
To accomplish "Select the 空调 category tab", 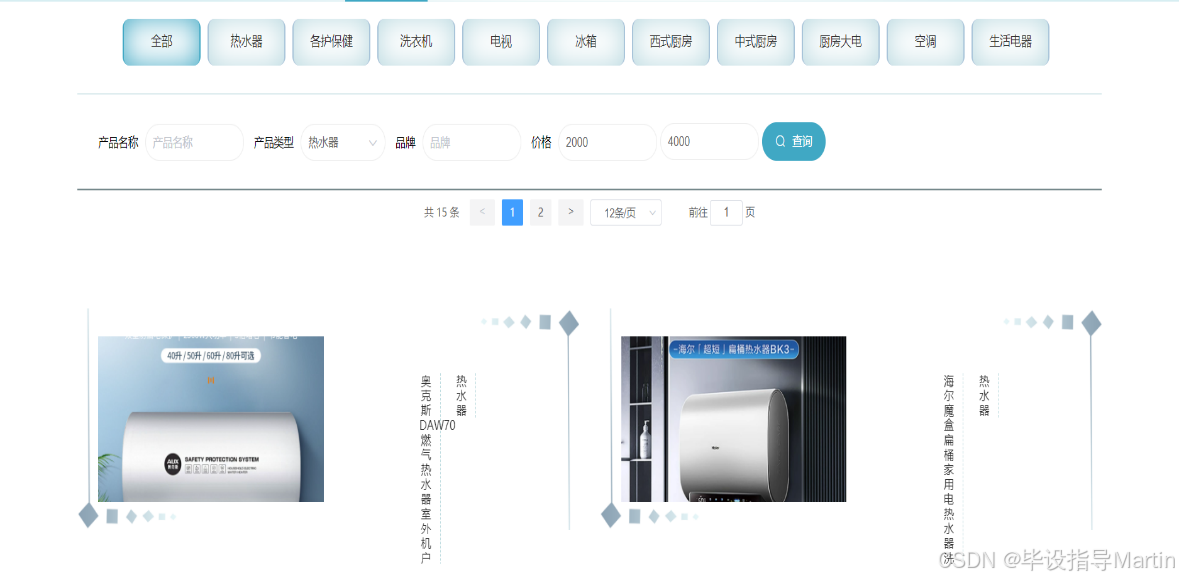I will click(x=926, y=42).
